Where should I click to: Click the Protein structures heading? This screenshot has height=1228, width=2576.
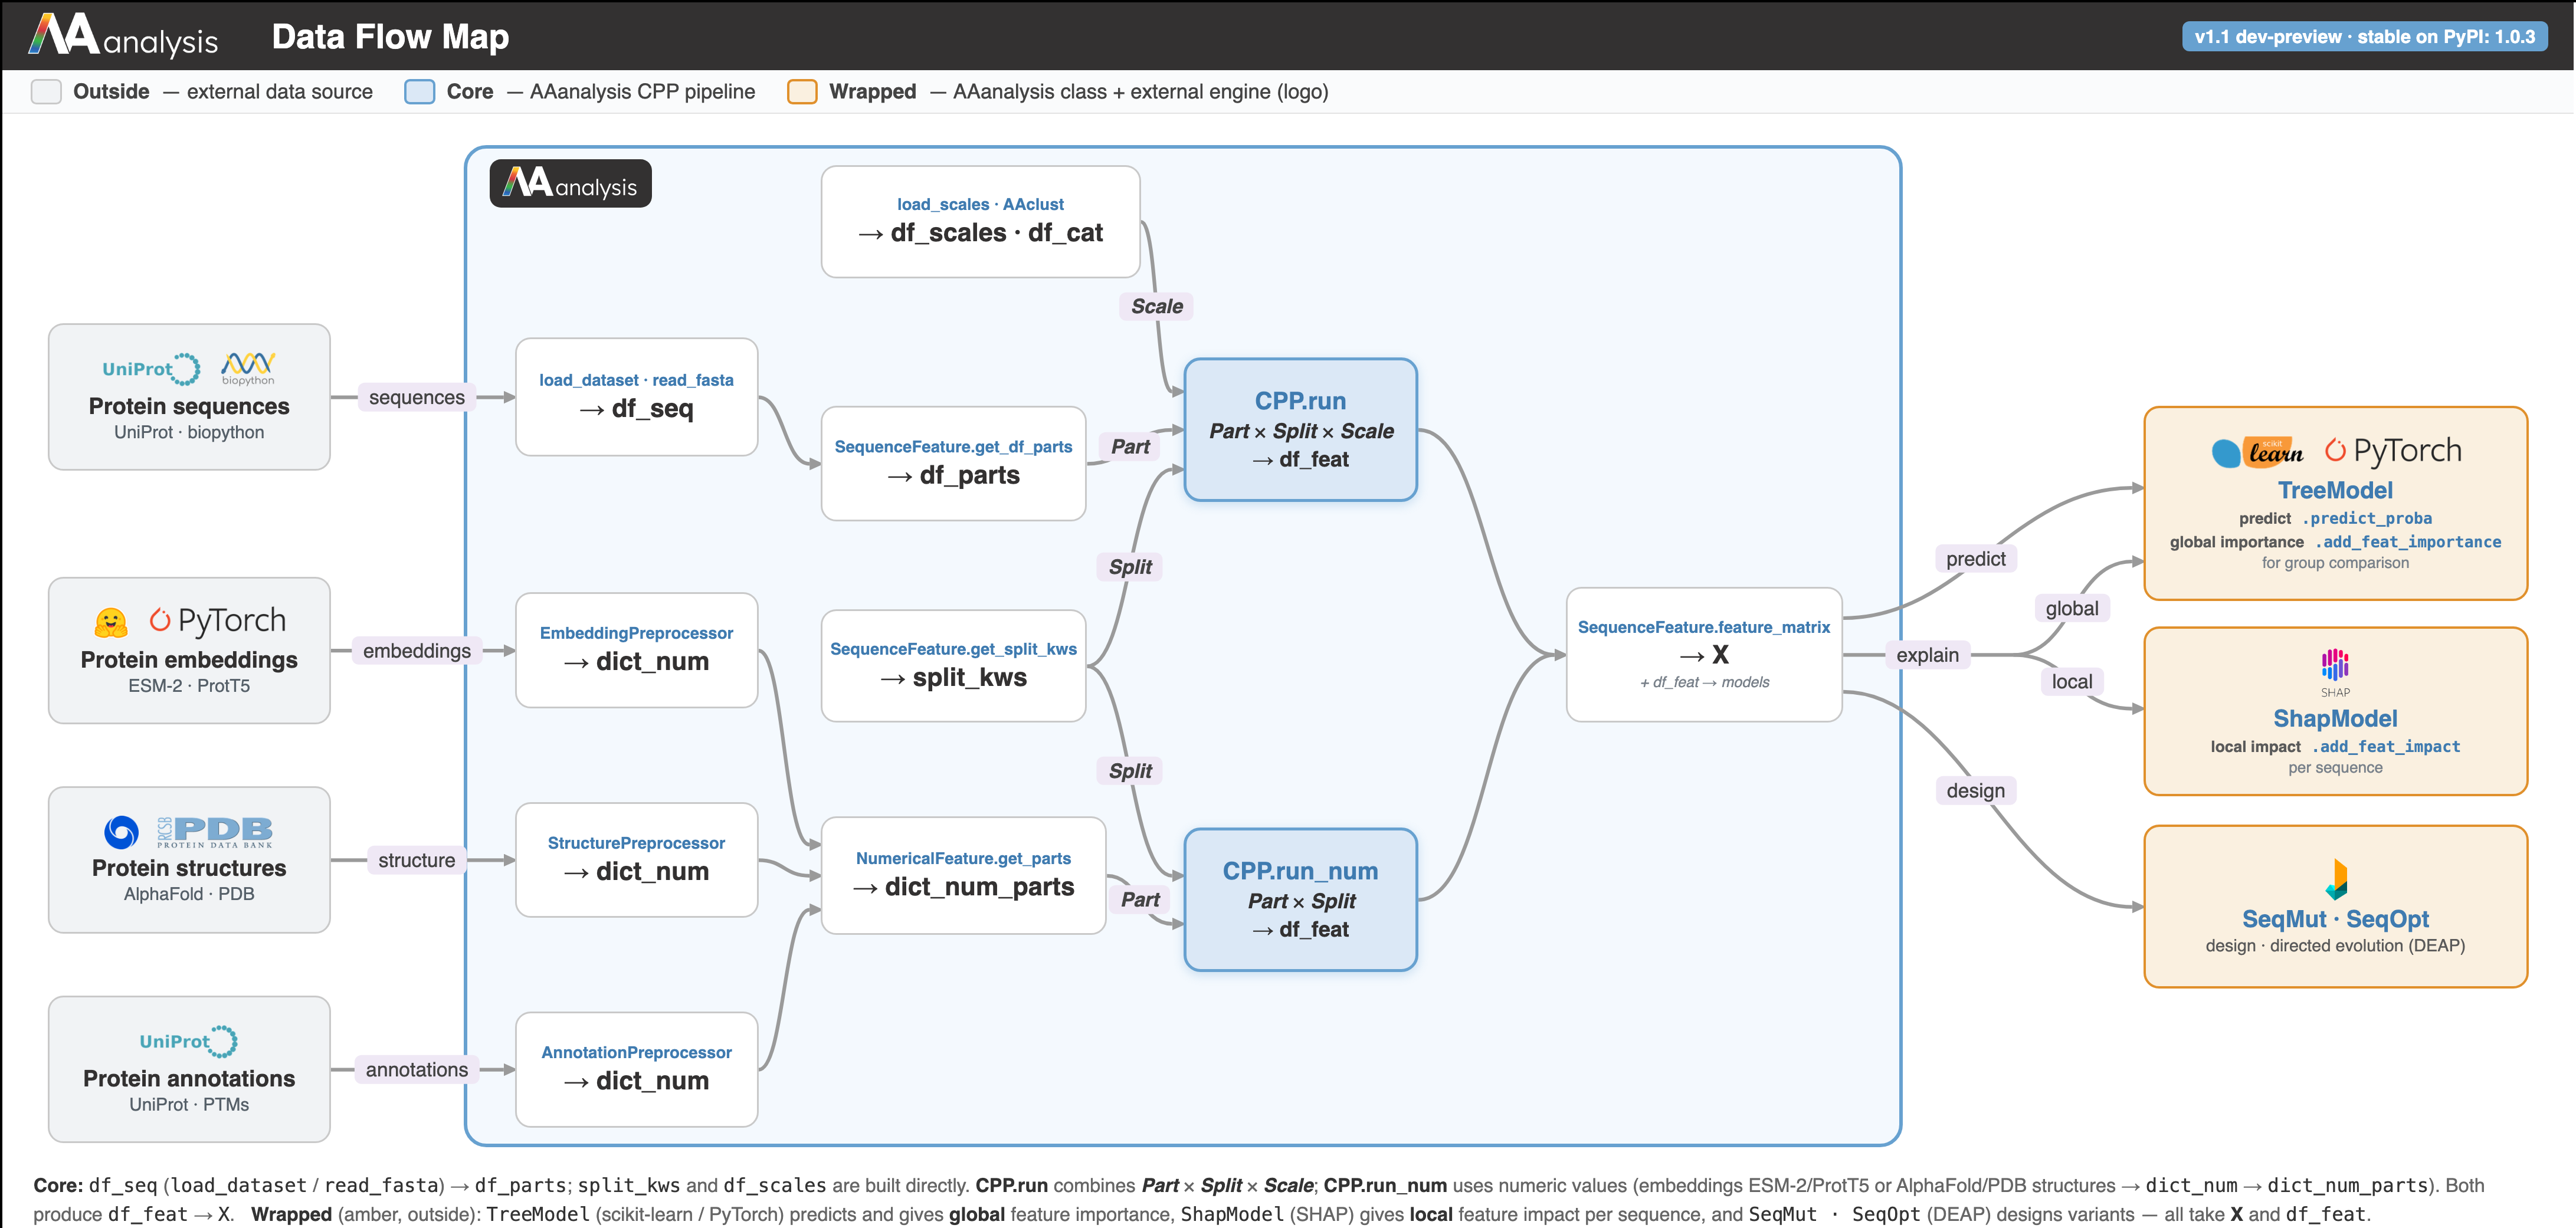coord(189,868)
